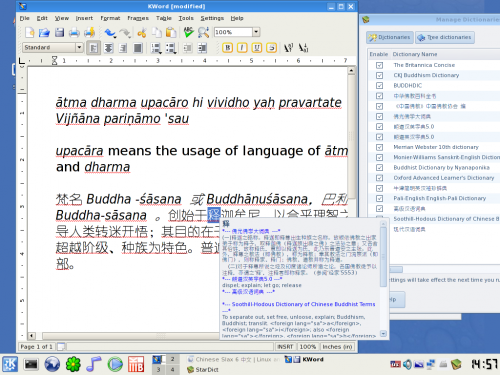Decrease paragraph indent icon
The image size is (500, 375).
[x=188, y=48]
